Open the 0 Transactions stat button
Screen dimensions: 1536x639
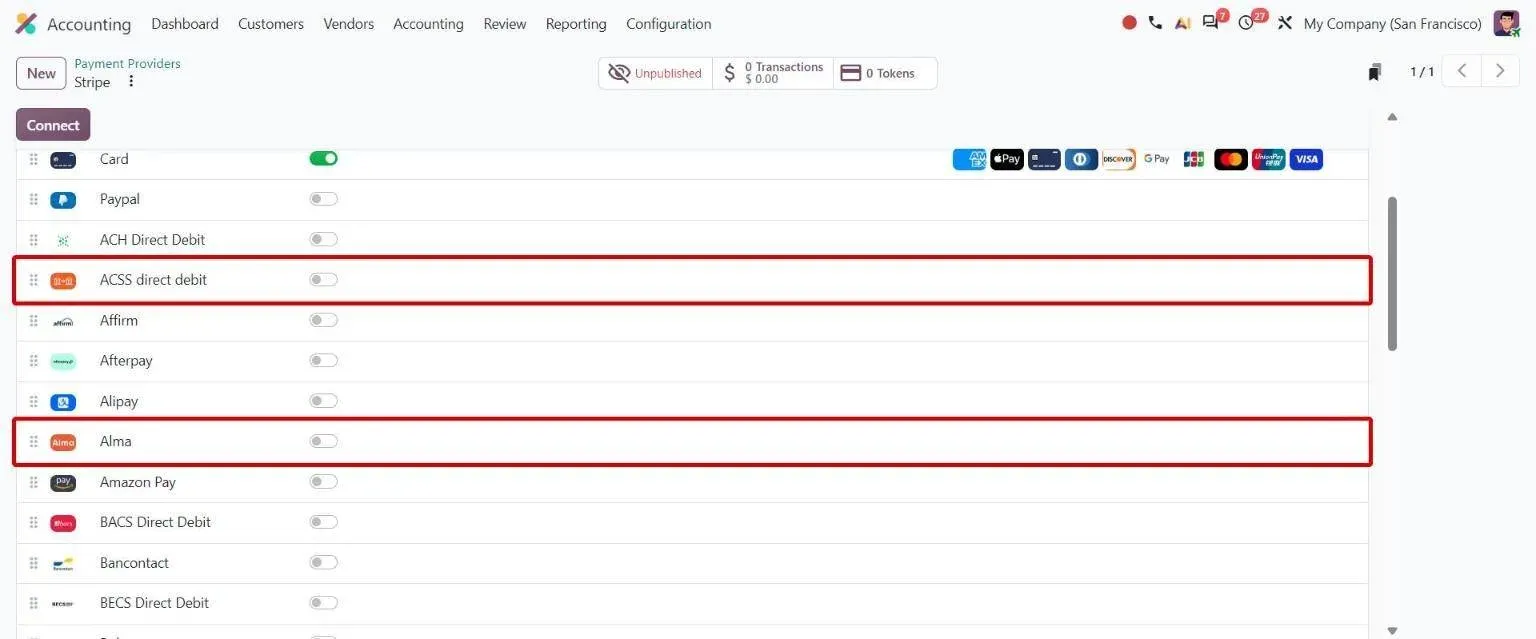click(x=773, y=73)
